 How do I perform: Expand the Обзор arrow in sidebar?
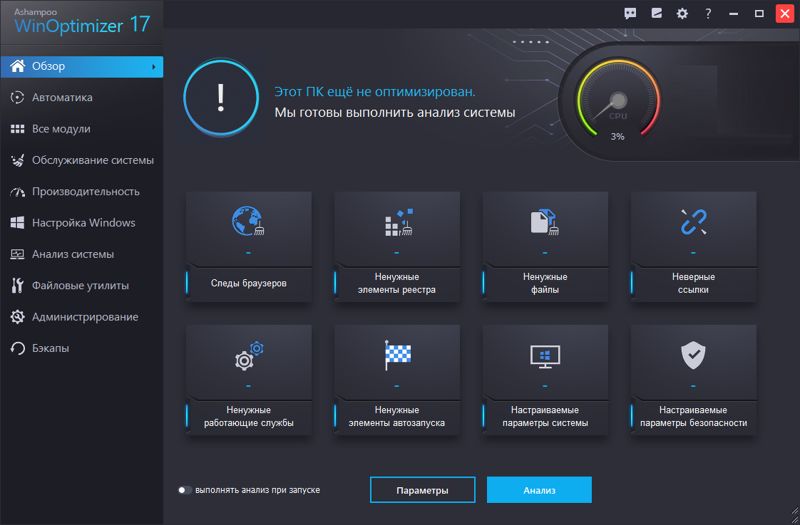154,67
